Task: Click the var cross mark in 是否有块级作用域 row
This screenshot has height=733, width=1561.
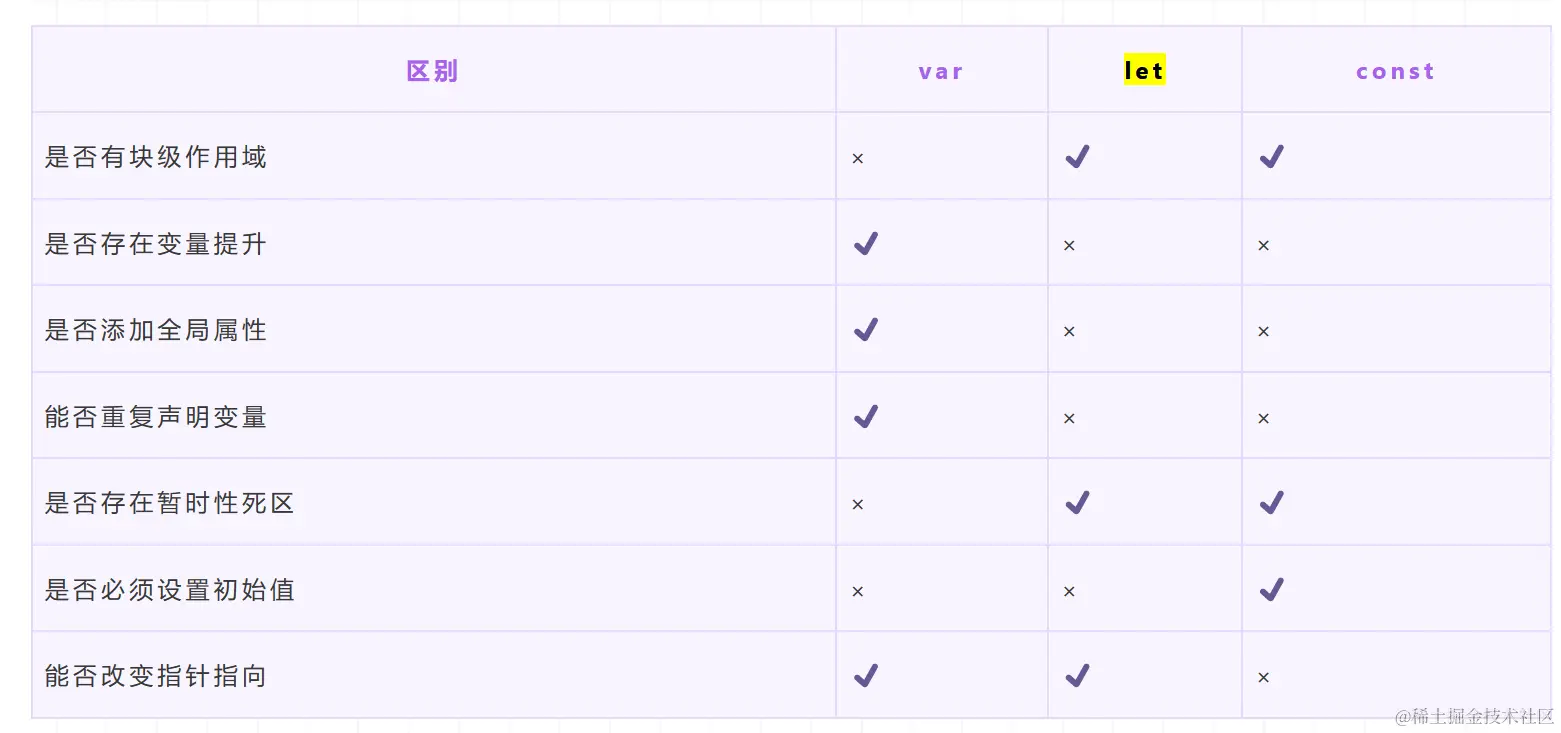Action: [x=857, y=159]
